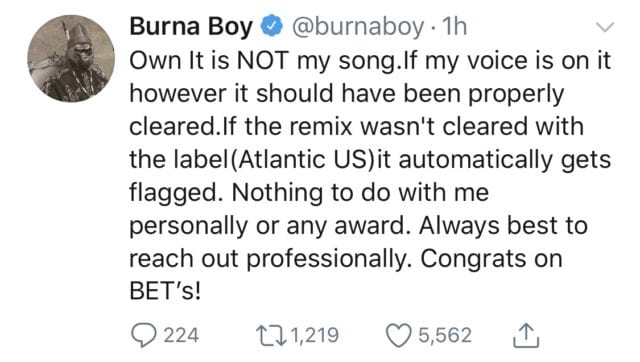Open the reply speech bubble icon
640x362 pixels.
[143, 335]
